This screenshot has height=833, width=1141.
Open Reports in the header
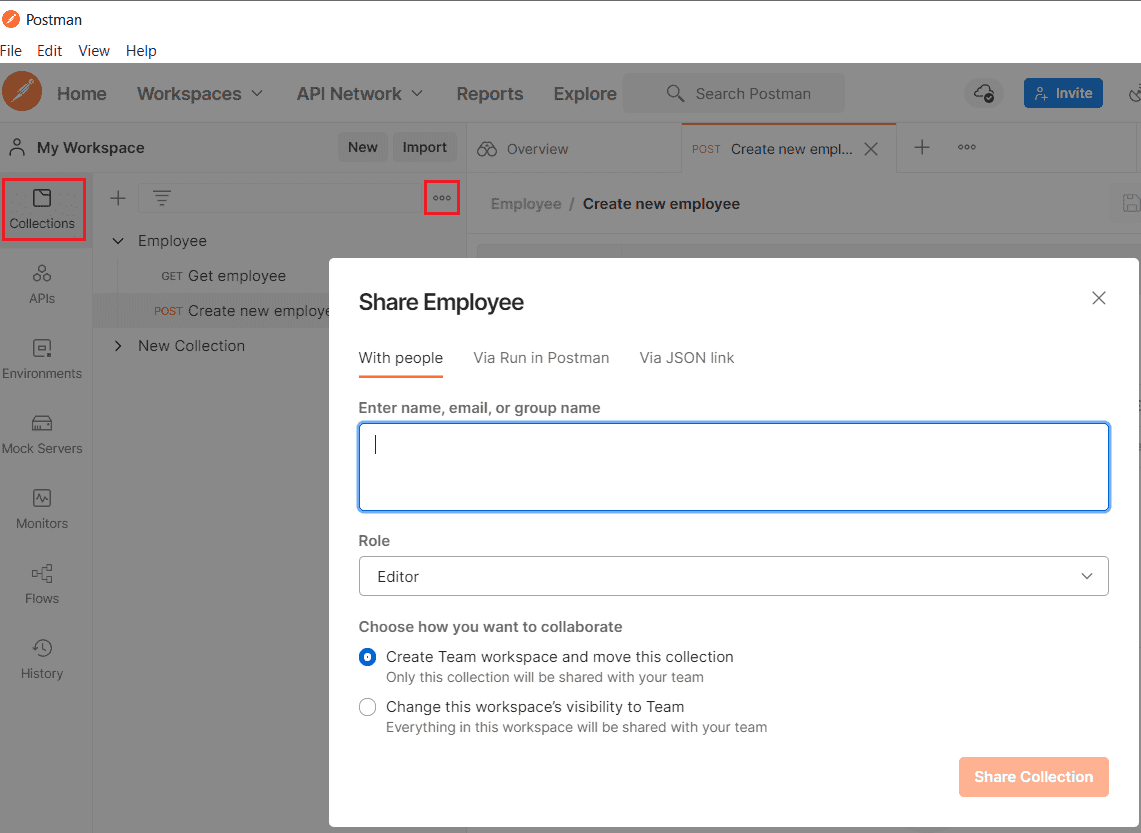coord(490,94)
